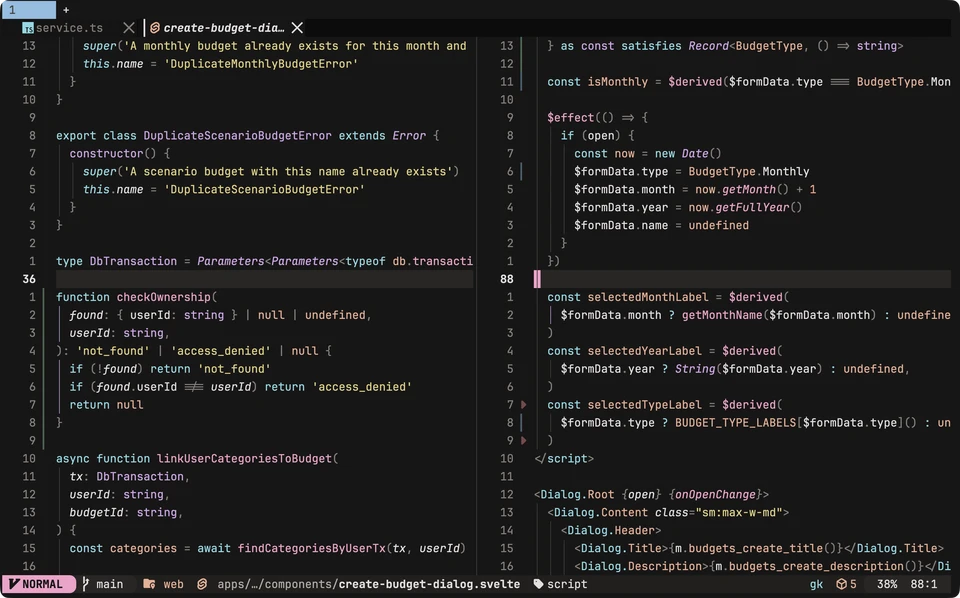960x598 pixels.
Task: Switch to the create-budget-dia… buffer tab
Action: coord(223,28)
